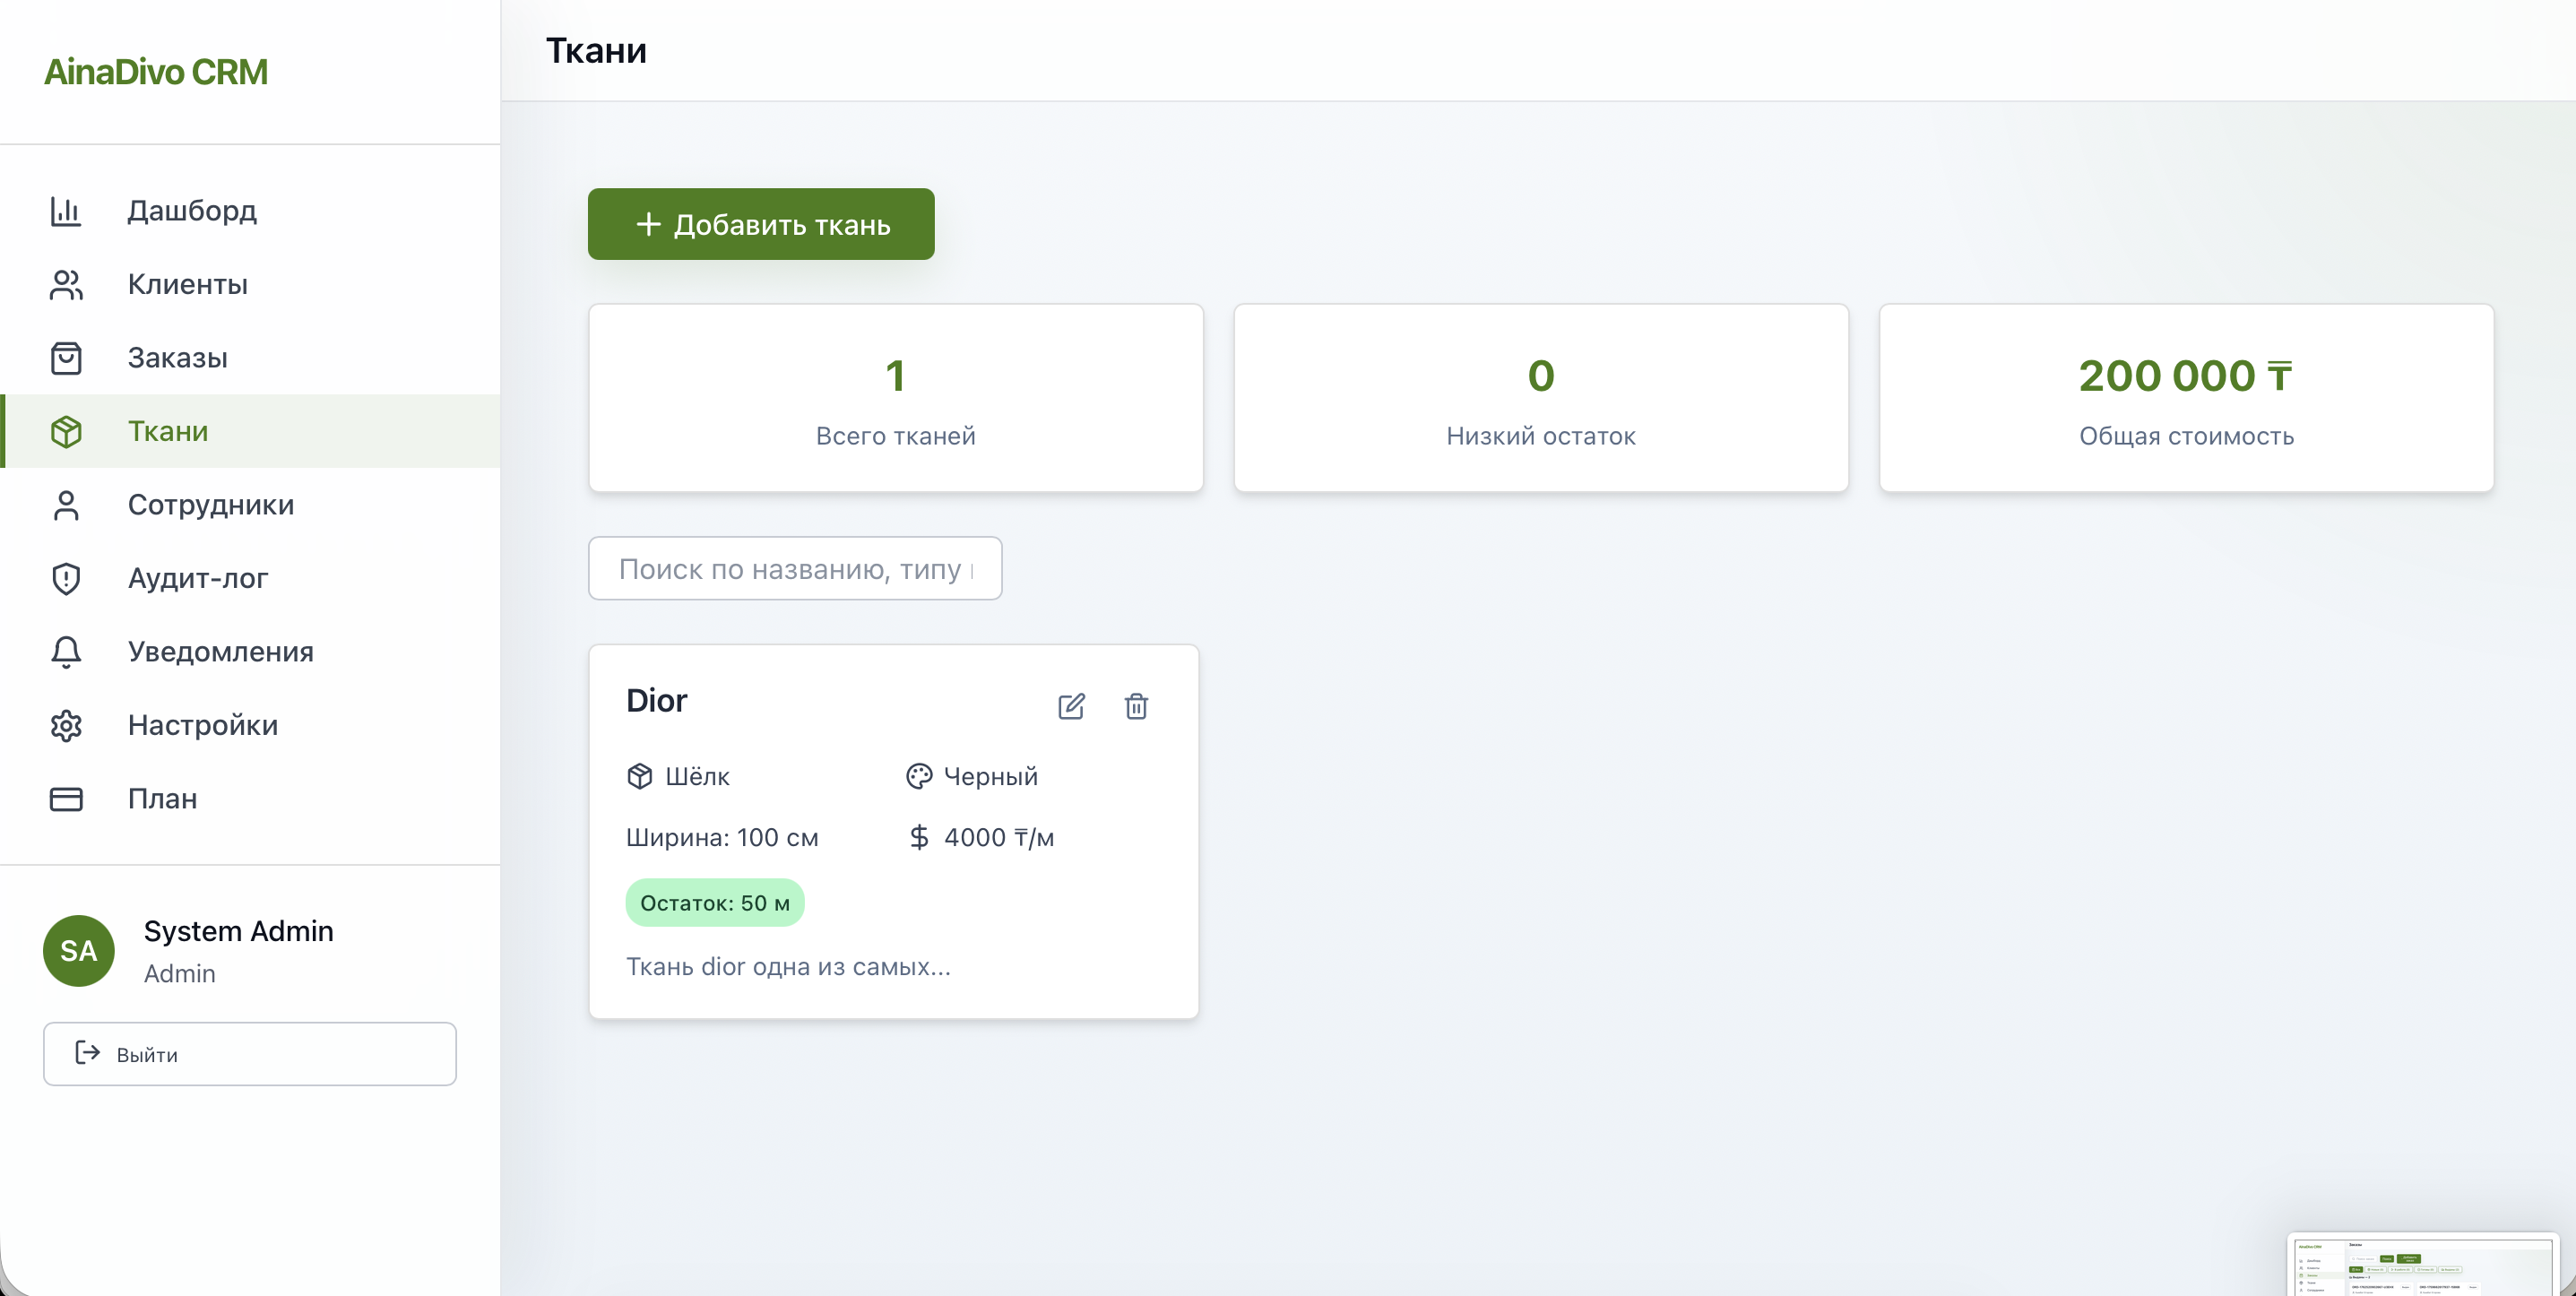Click the description Ткань dior одна из самых...
This screenshot has height=1296, width=2576.
788,967
